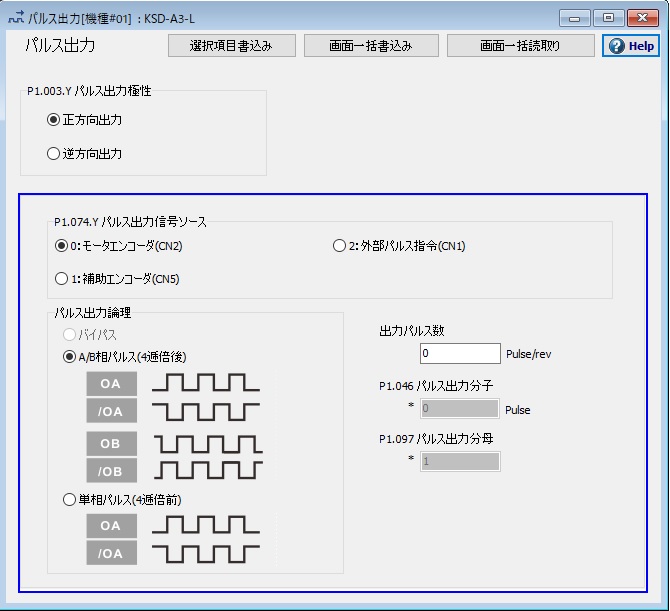Click the OA label under A/B相パルス
Screen dimensions: 670x611
[111, 382]
